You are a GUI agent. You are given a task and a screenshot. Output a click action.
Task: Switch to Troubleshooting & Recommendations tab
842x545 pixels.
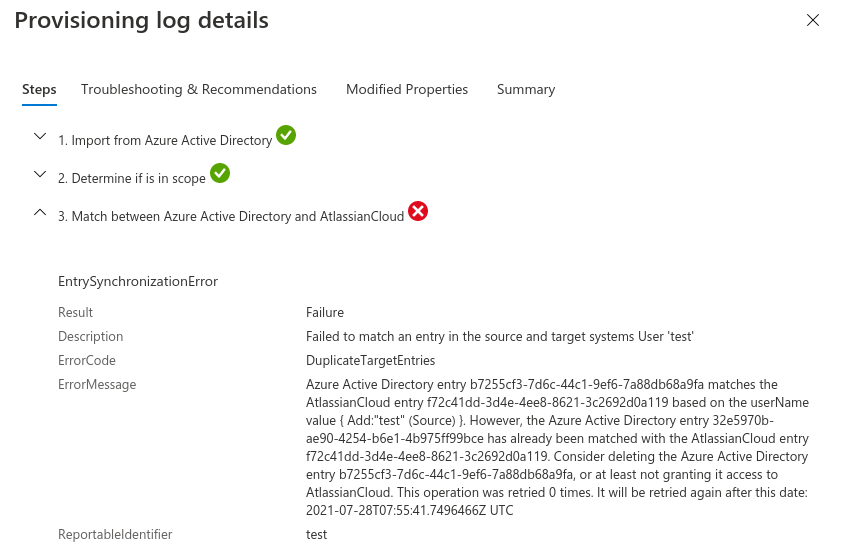tap(199, 89)
